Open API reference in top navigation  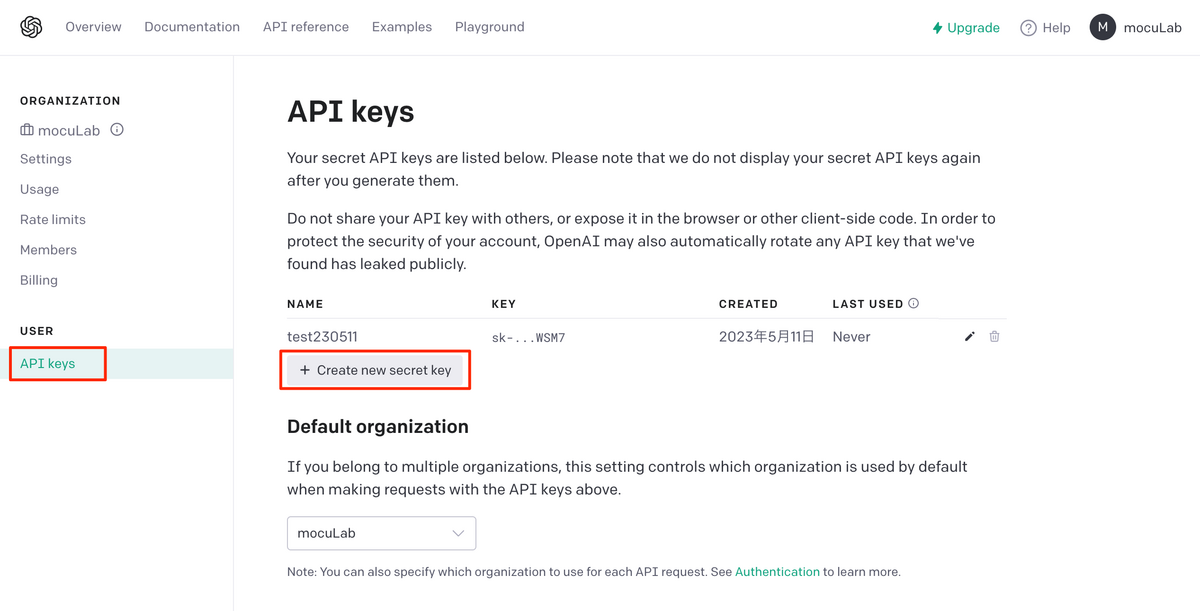point(306,27)
